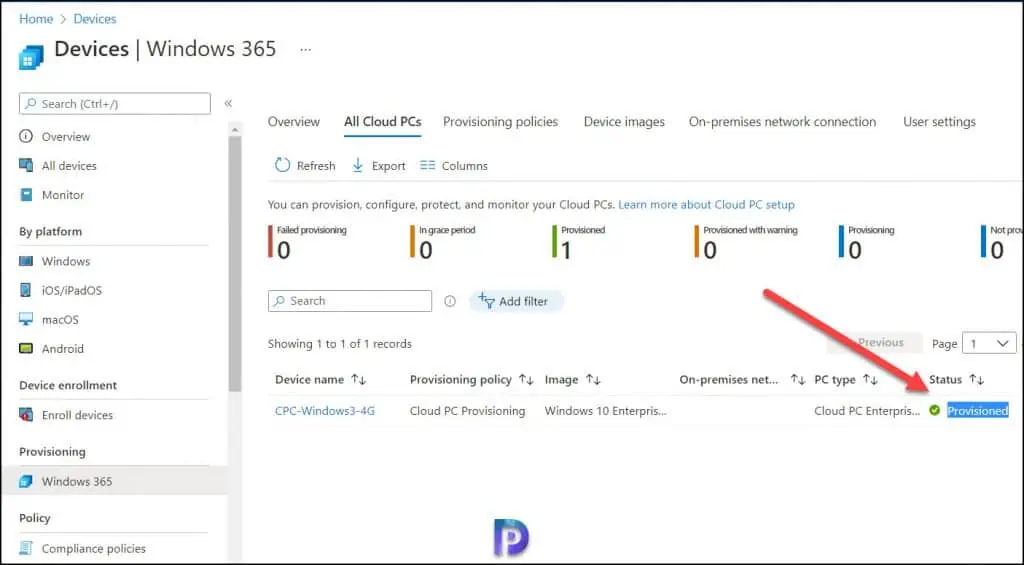Collapse the sidebar with double chevron

(x=228, y=103)
